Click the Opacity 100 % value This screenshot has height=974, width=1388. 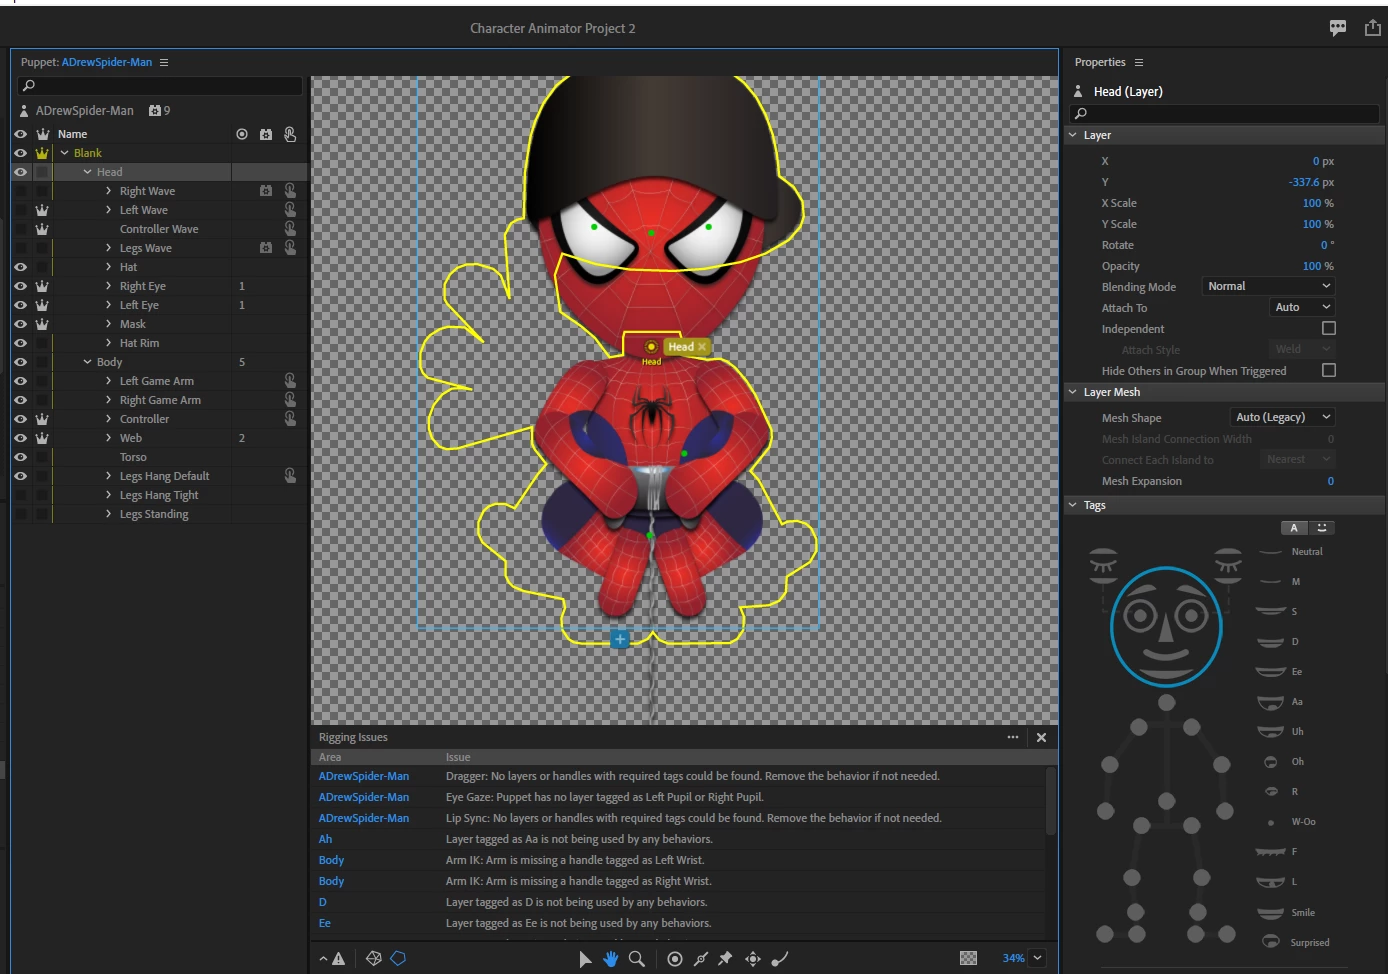coord(1318,266)
